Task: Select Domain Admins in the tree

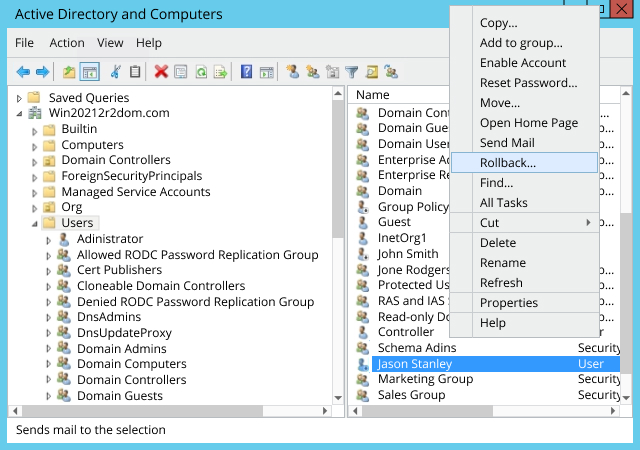Action: click(122, 349)
